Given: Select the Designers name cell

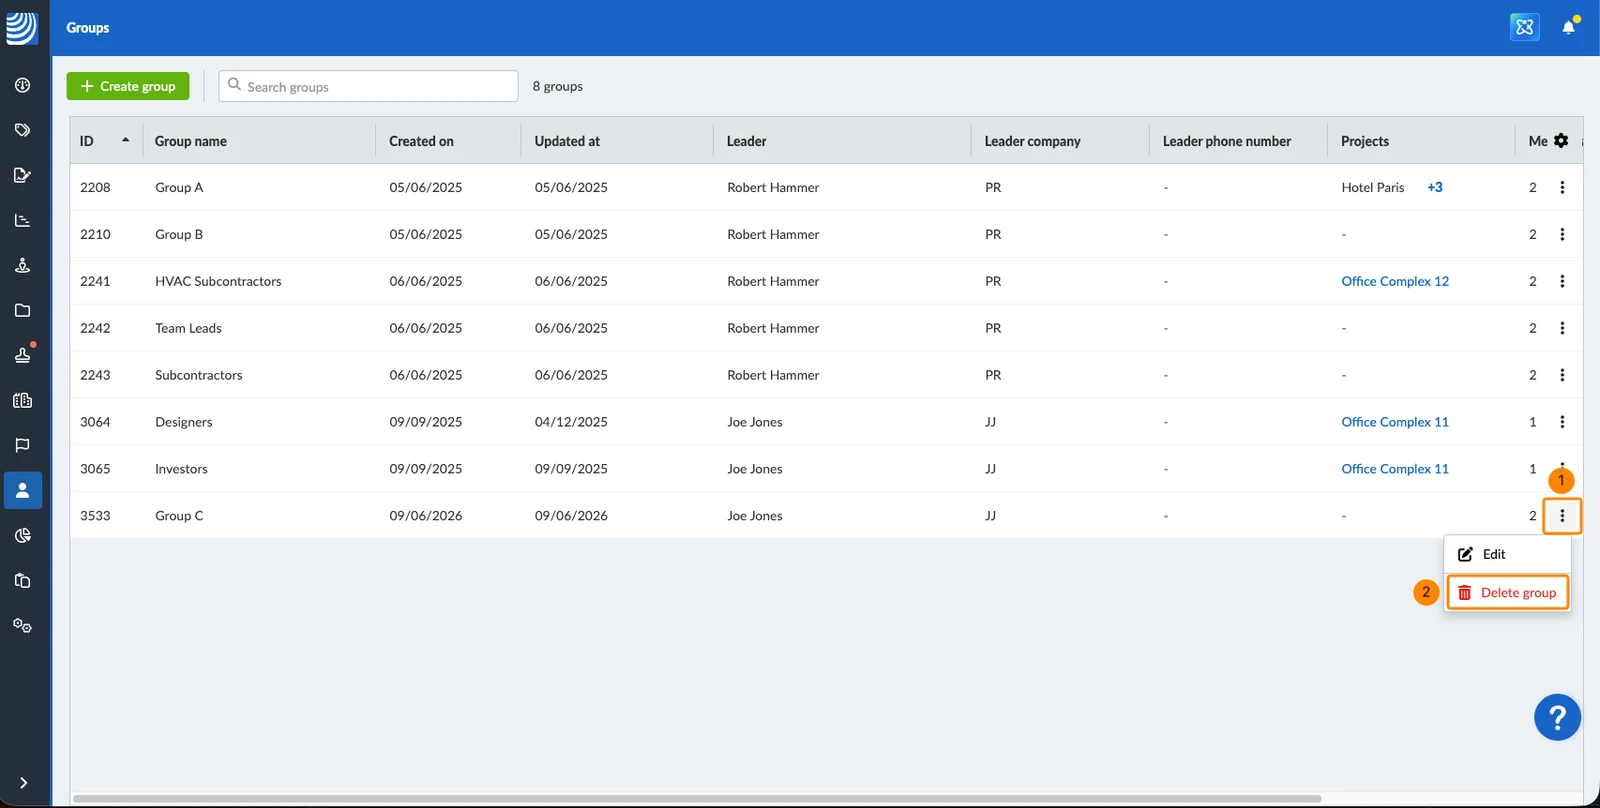Looking at the screenshot, I should click(x=184, y=422).
